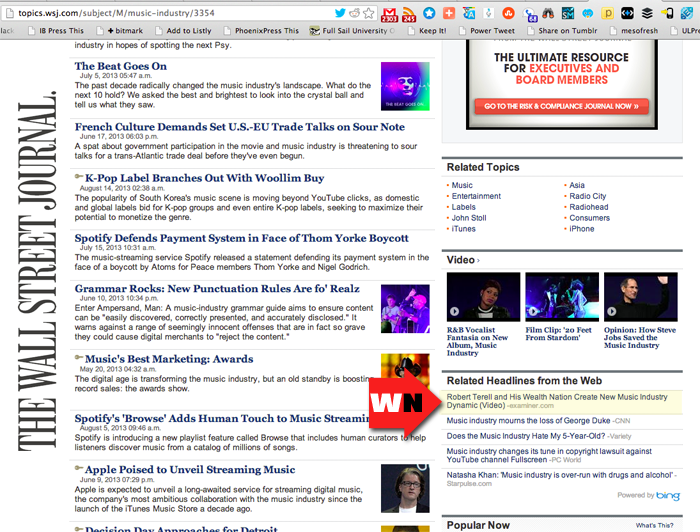700x532 pixels.
Task: Click the key icon beside Music's Best Marketing
Action: [x=79, y=357]
